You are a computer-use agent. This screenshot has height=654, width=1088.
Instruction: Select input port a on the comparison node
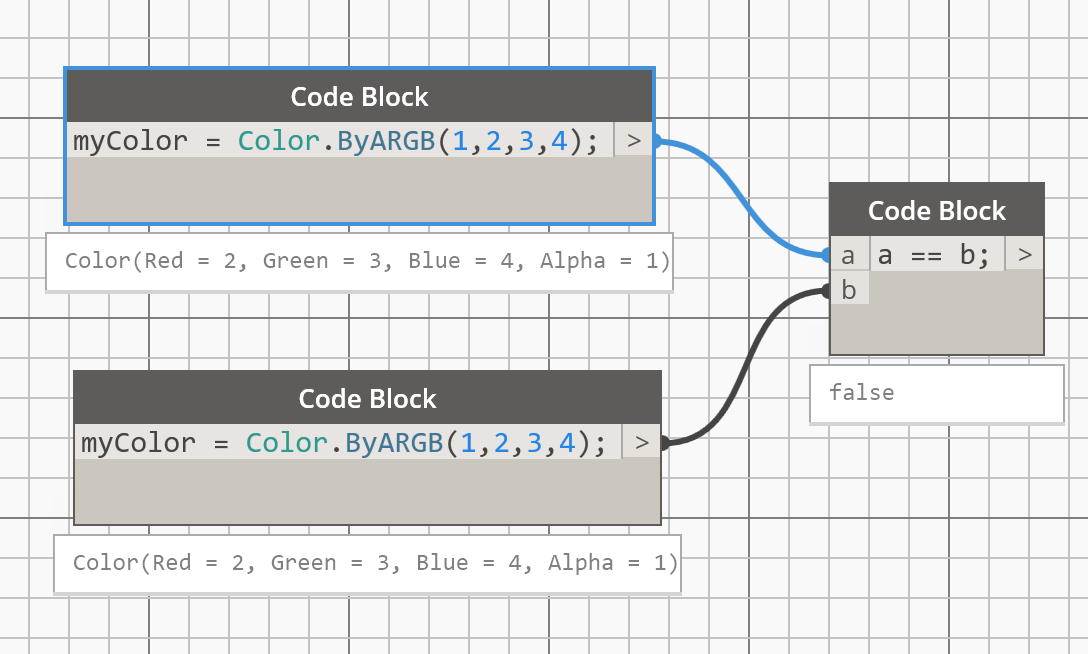(x=850, y=254)
